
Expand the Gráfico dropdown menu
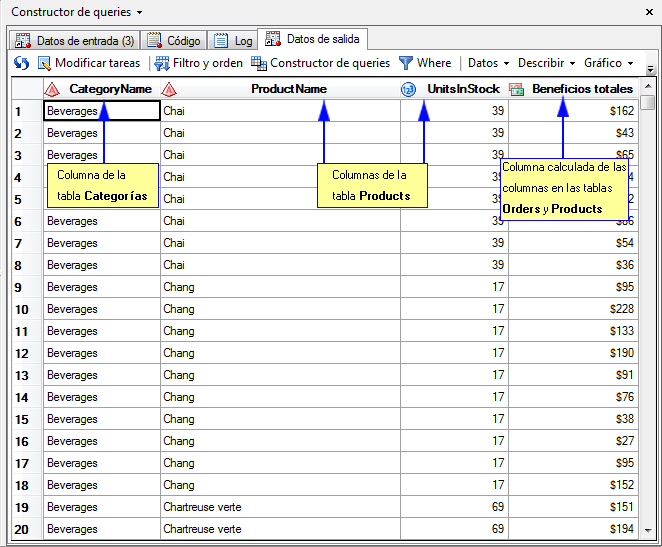tap(608, 63)
